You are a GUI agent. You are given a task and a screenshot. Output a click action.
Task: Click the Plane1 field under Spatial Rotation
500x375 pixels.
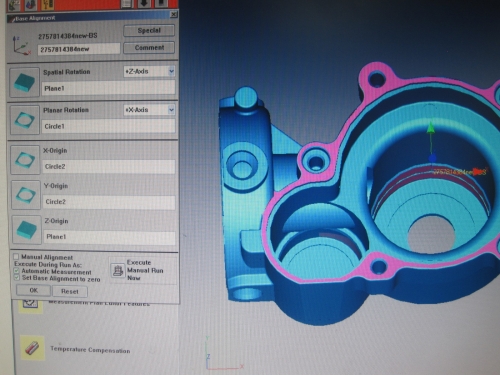pos(108,88)
